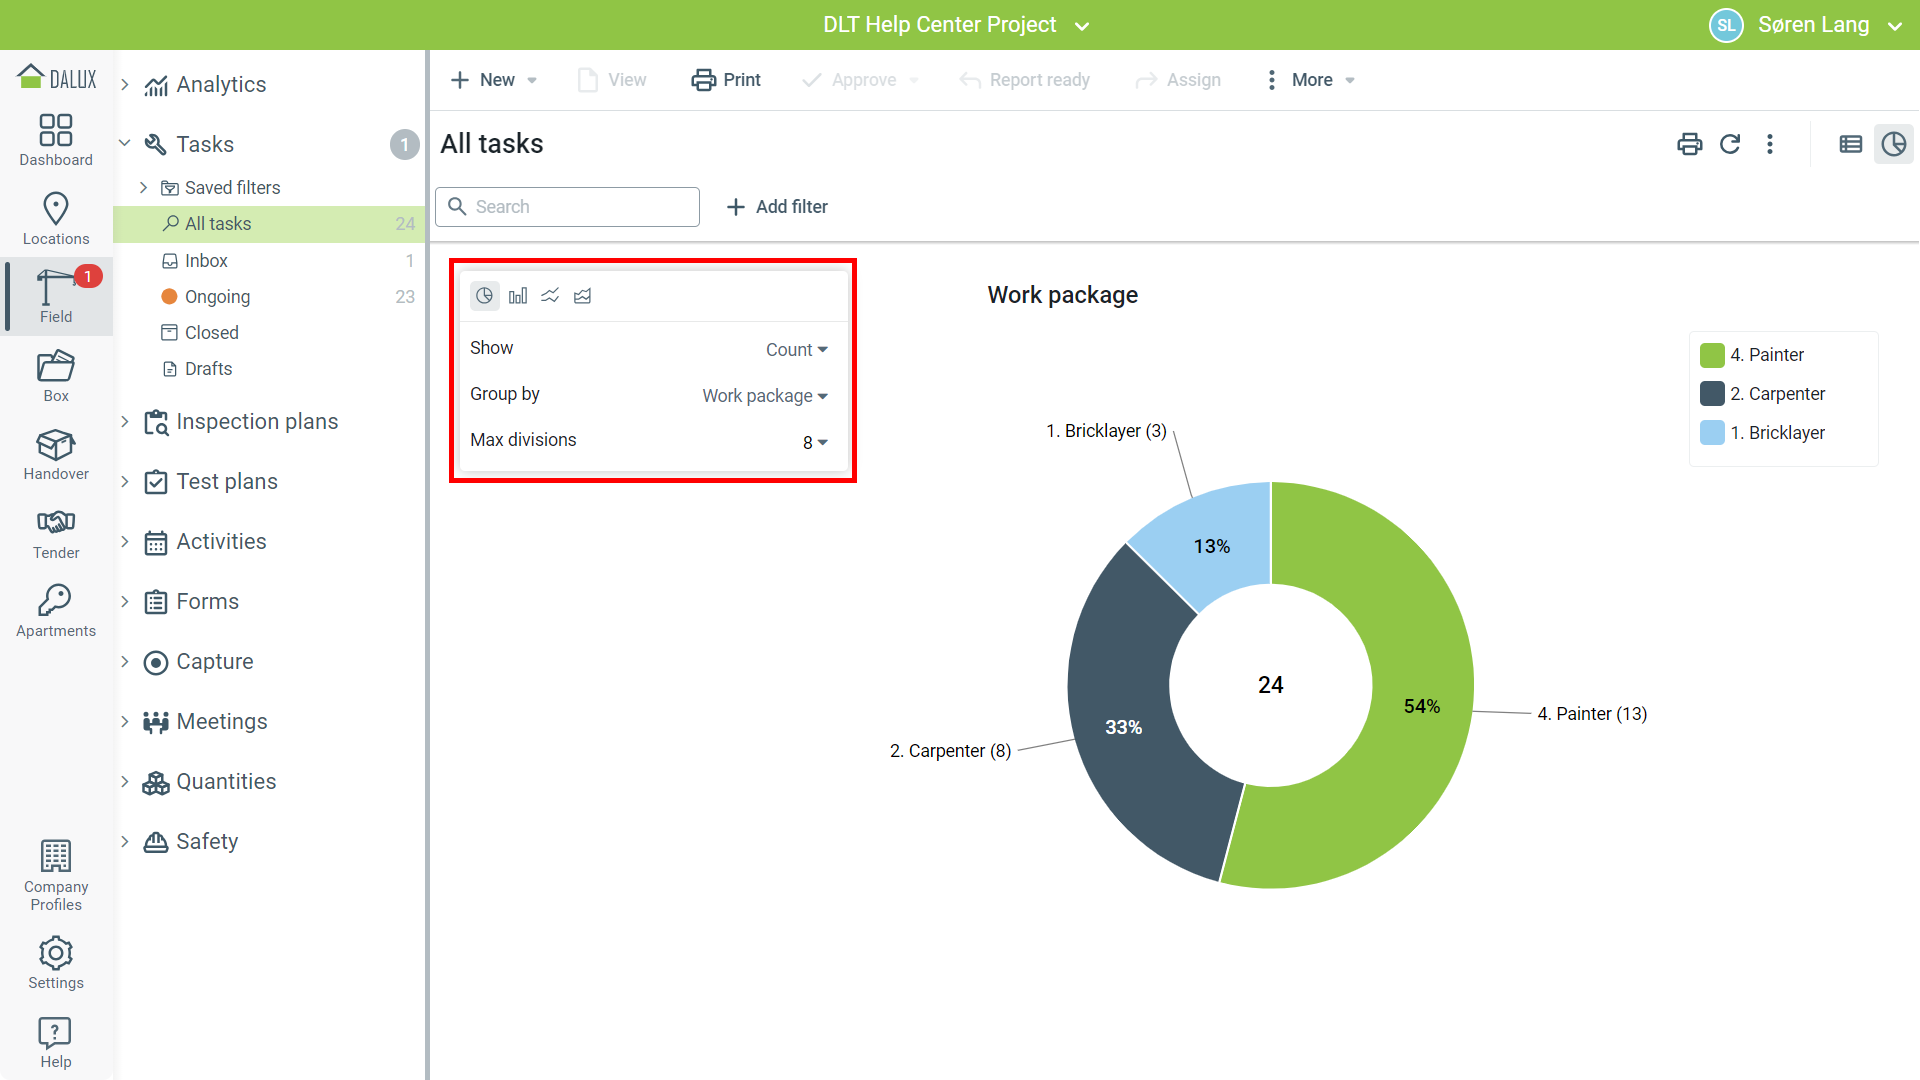Click the Print toolbar button
This screenshot has height=1080, width=1920.
pyautogui.click(x=726, y=80)
